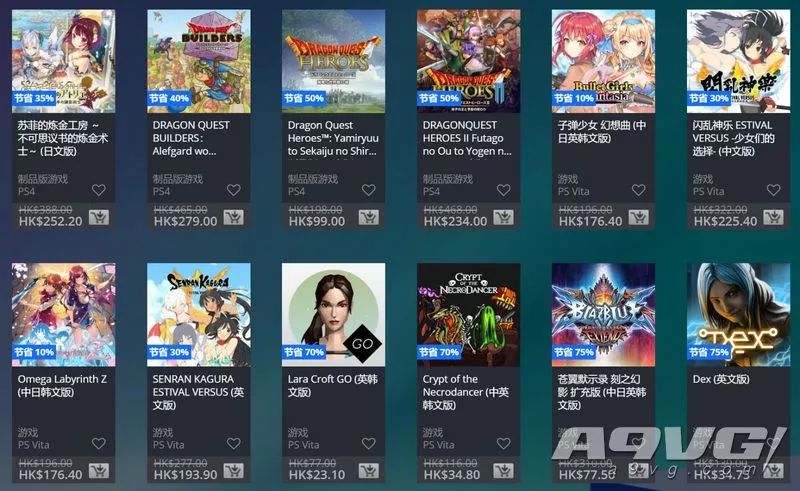Toggle wishlist heart for Lara Croft GO
The image size is (800, 491).
click(x=368, y=444)
